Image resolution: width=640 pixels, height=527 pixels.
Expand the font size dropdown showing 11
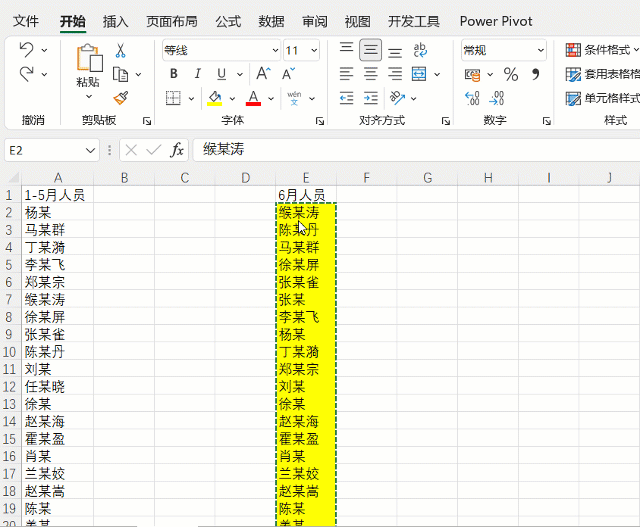tap(316, 50)
